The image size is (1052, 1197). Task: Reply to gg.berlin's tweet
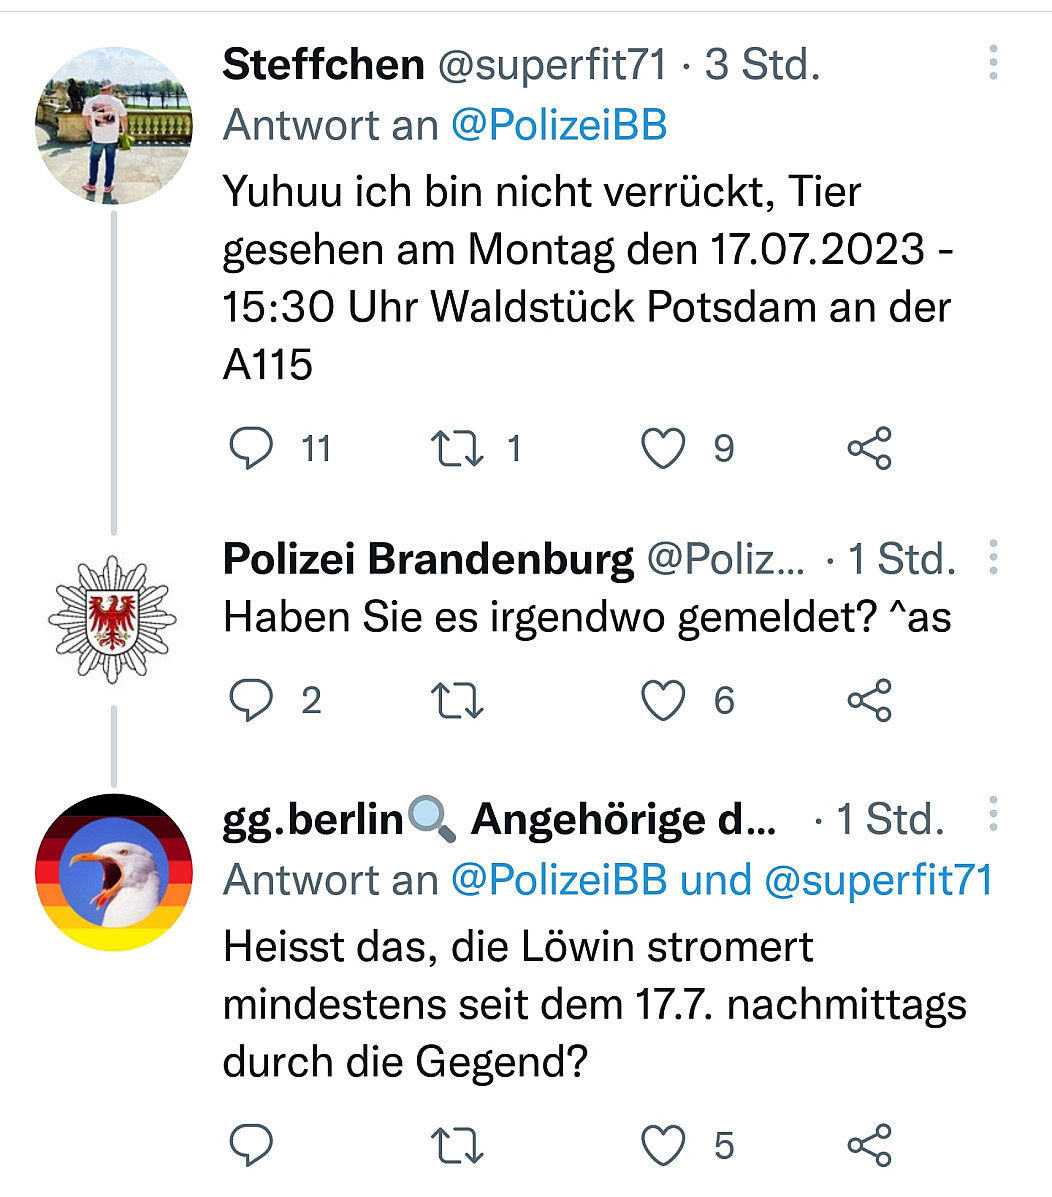(x=251, y=1145)
